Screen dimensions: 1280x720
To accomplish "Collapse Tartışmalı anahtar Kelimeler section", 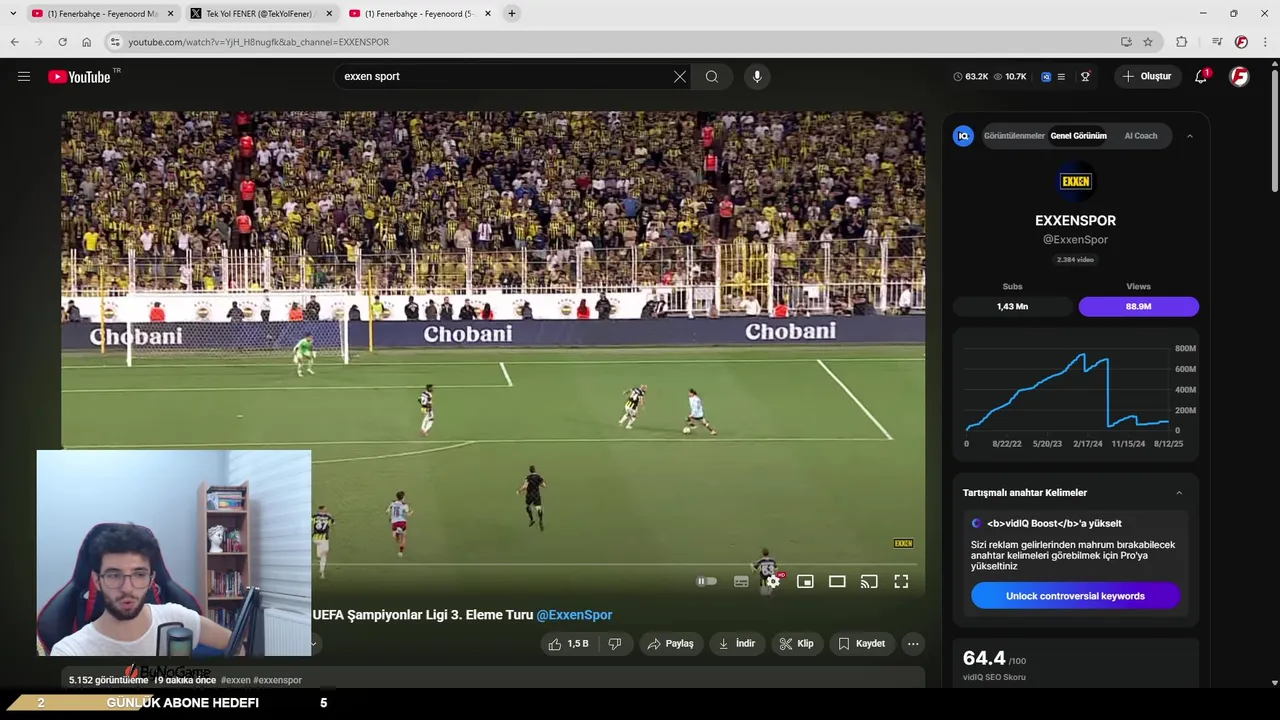I will (1179, 493).
